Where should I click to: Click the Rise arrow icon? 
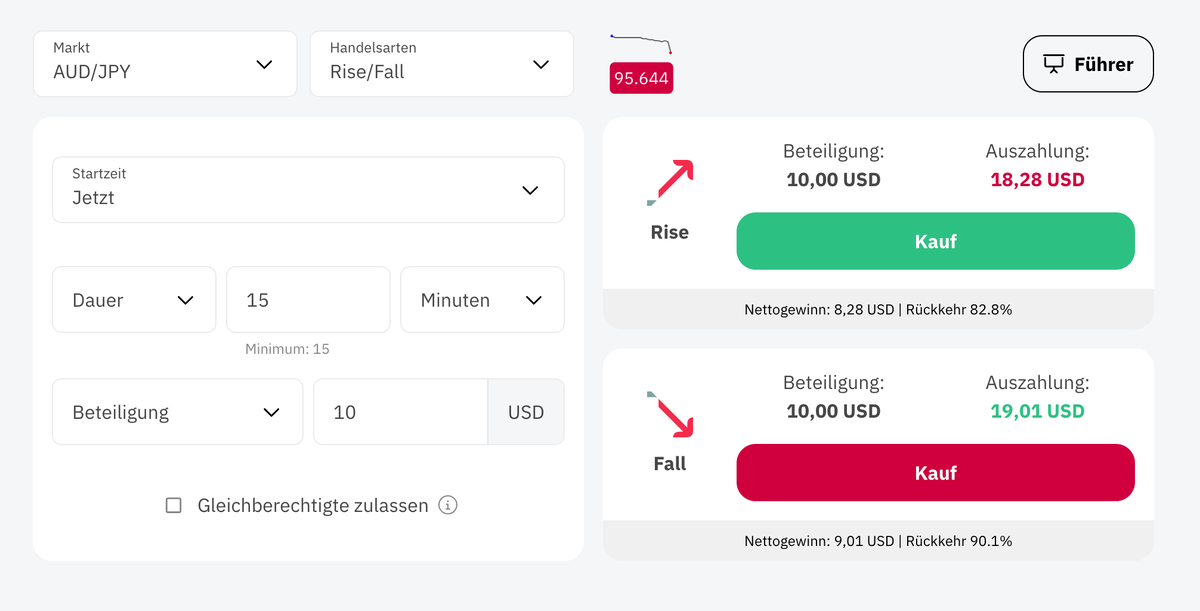tap(670, 182)
